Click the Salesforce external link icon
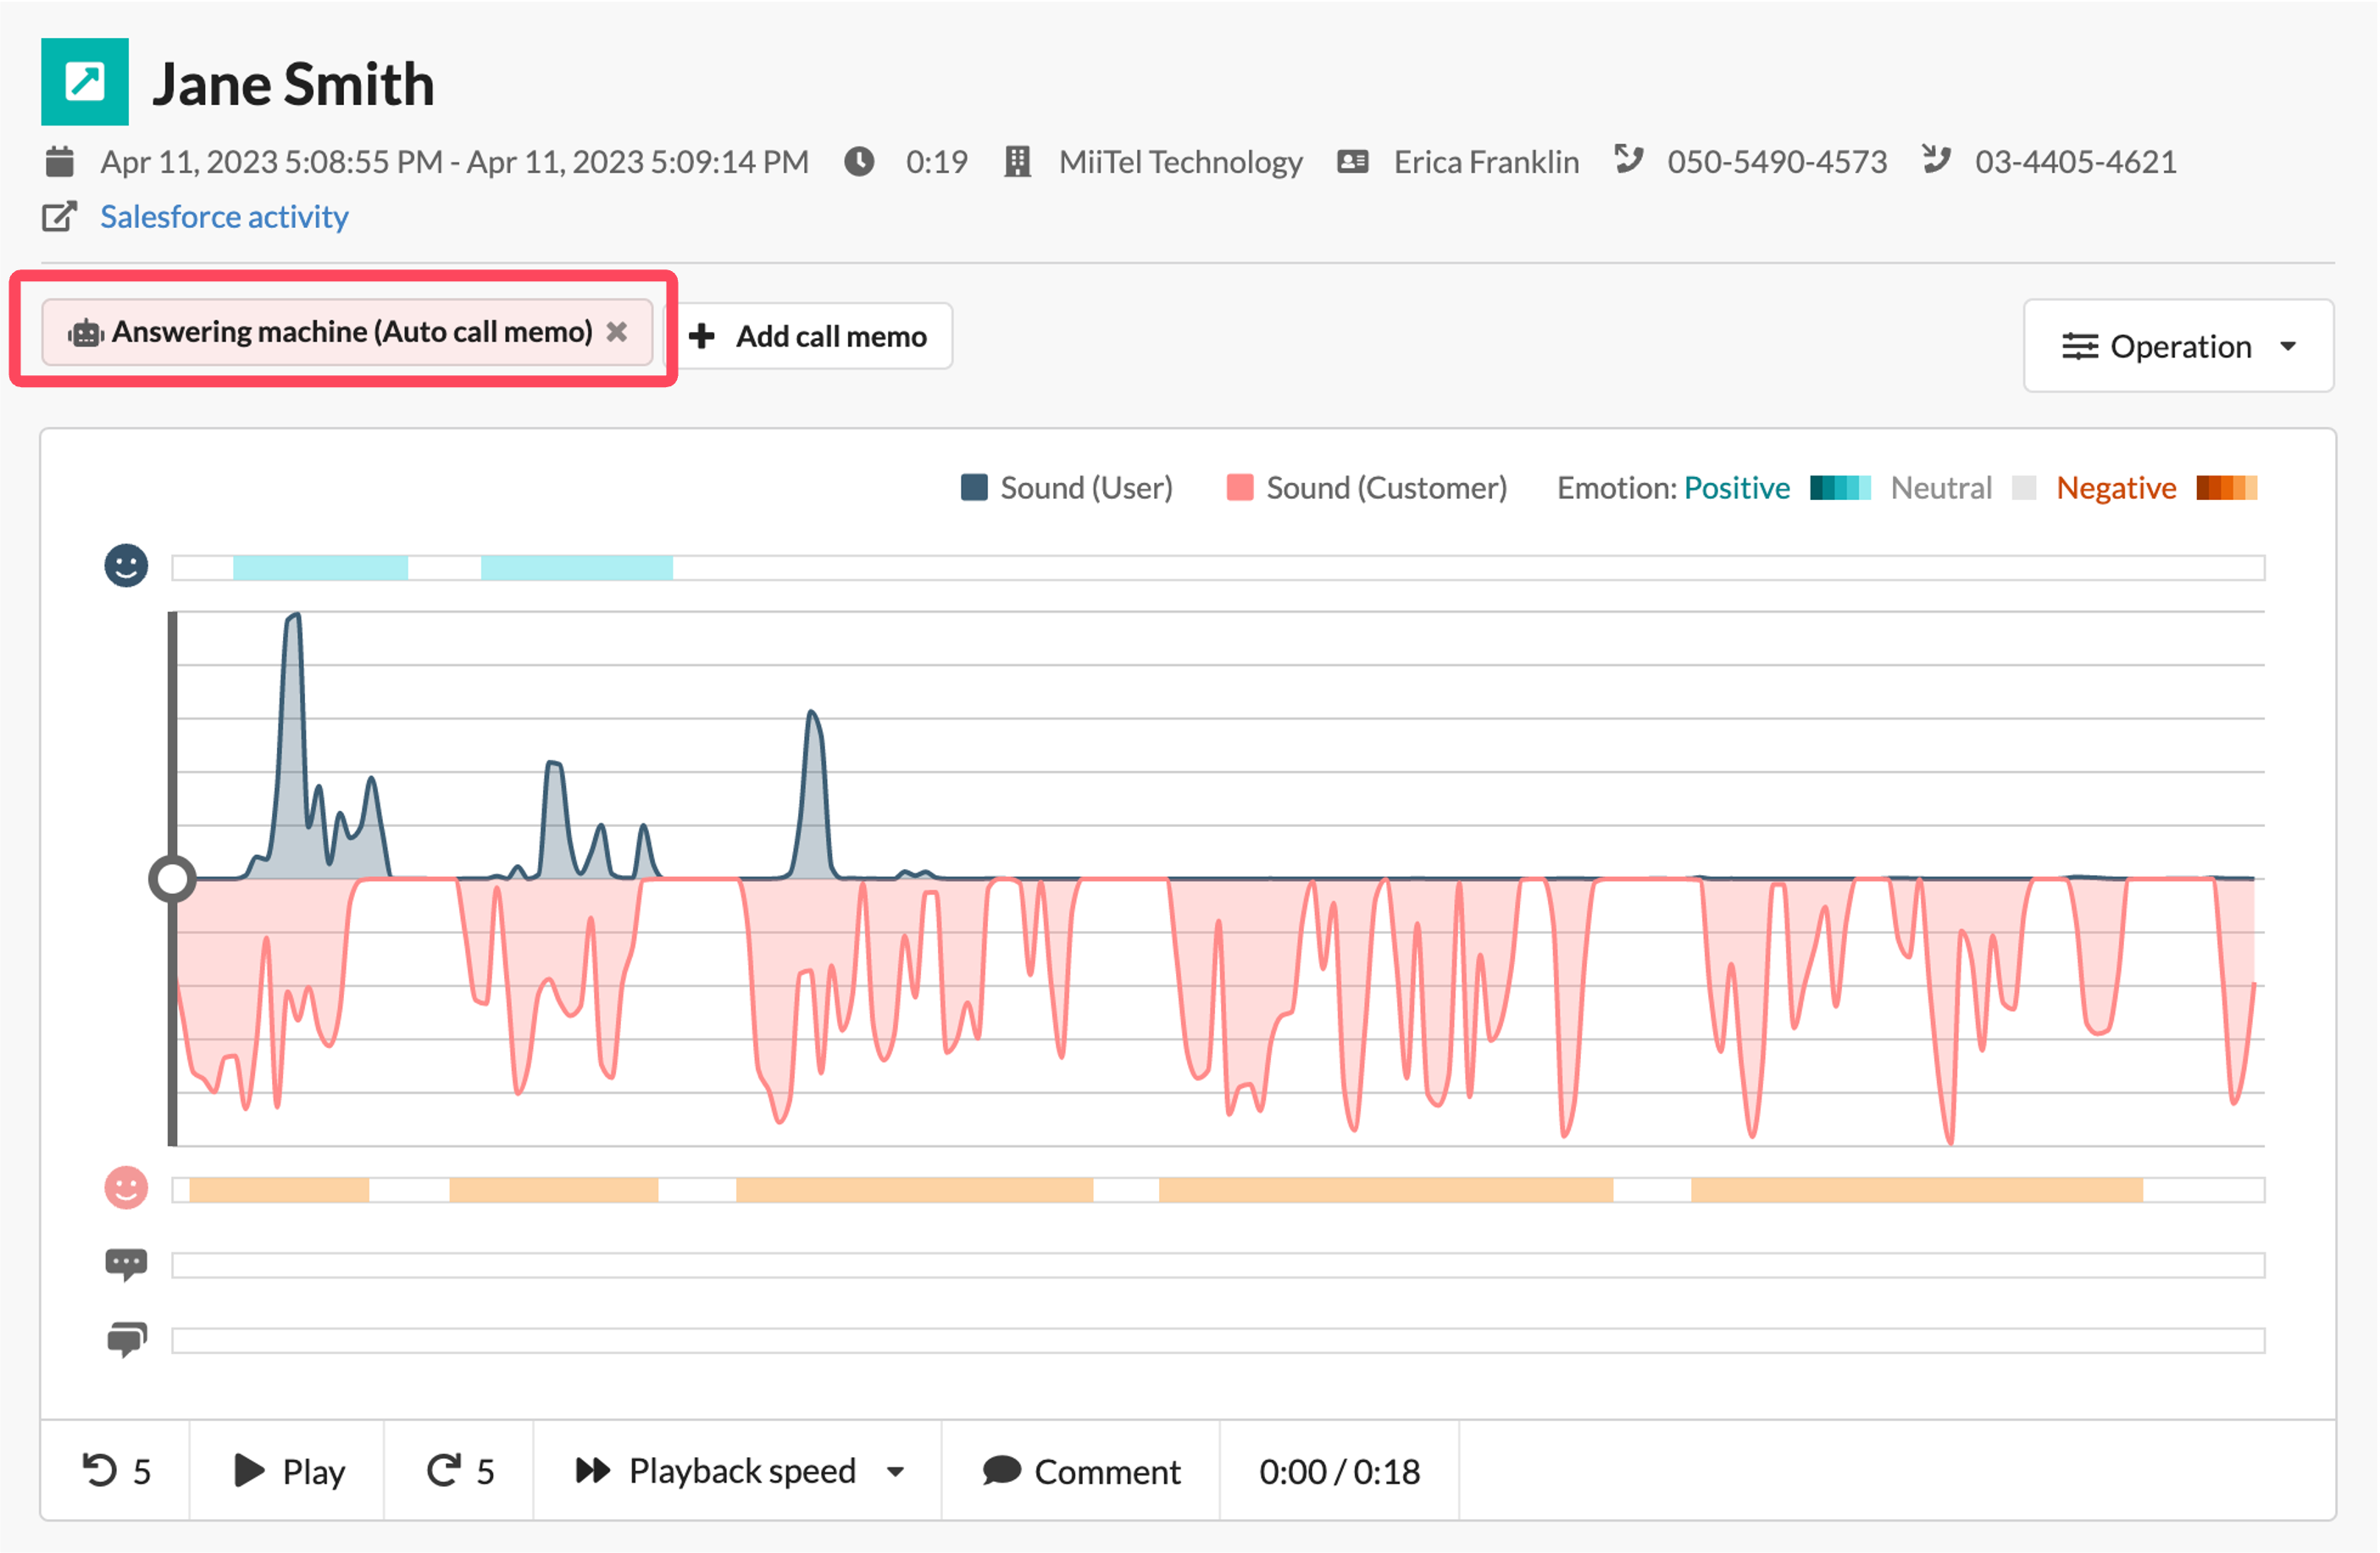 coord(59,217)
